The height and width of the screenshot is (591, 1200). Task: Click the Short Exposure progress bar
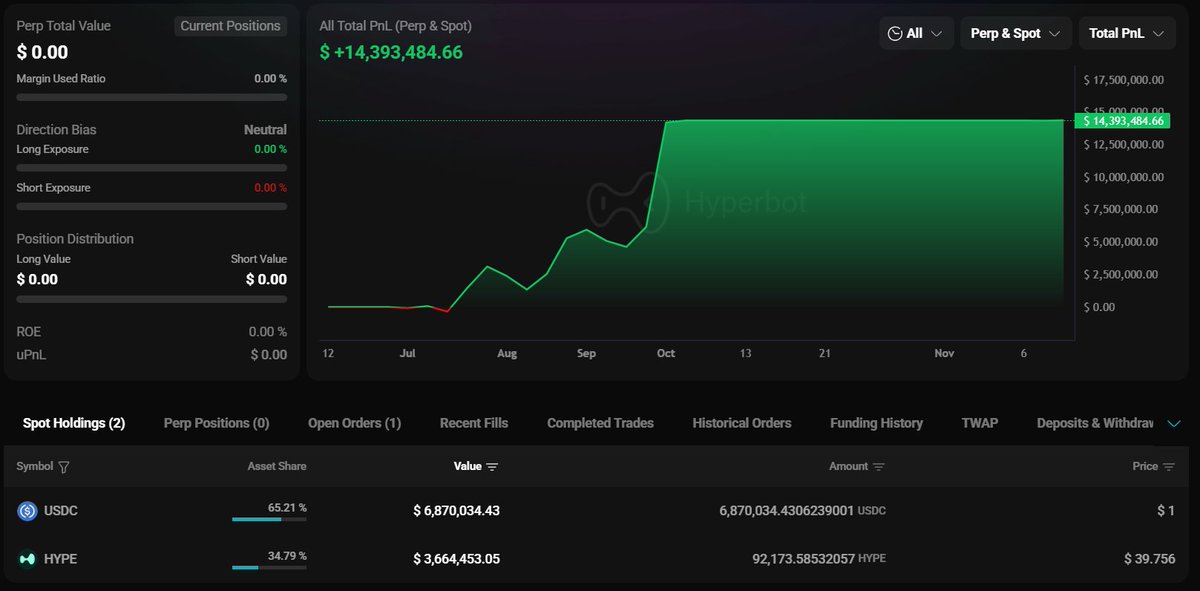(x=152, y=206)
